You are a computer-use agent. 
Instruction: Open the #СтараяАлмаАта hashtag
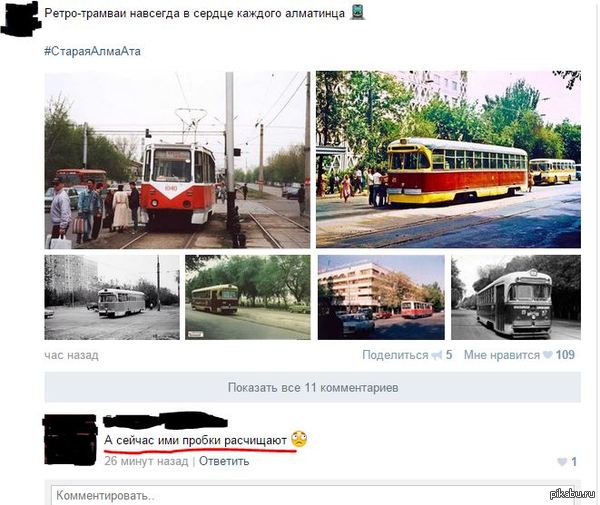click(92, 51)
